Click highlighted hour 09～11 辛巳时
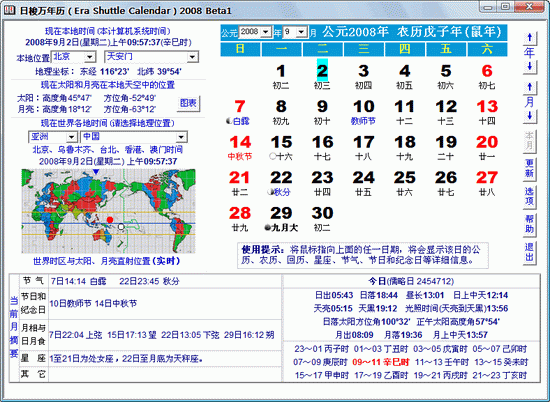550x402 pixels. point(381,362)
